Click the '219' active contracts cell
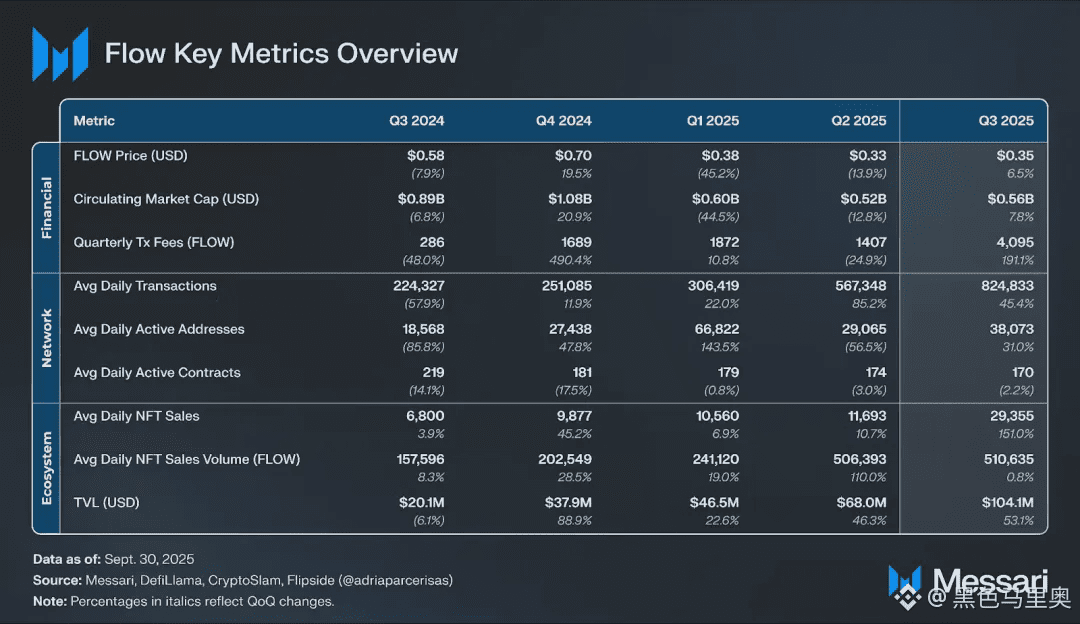This screenshot has width=1080, height=624. point(433,373)
